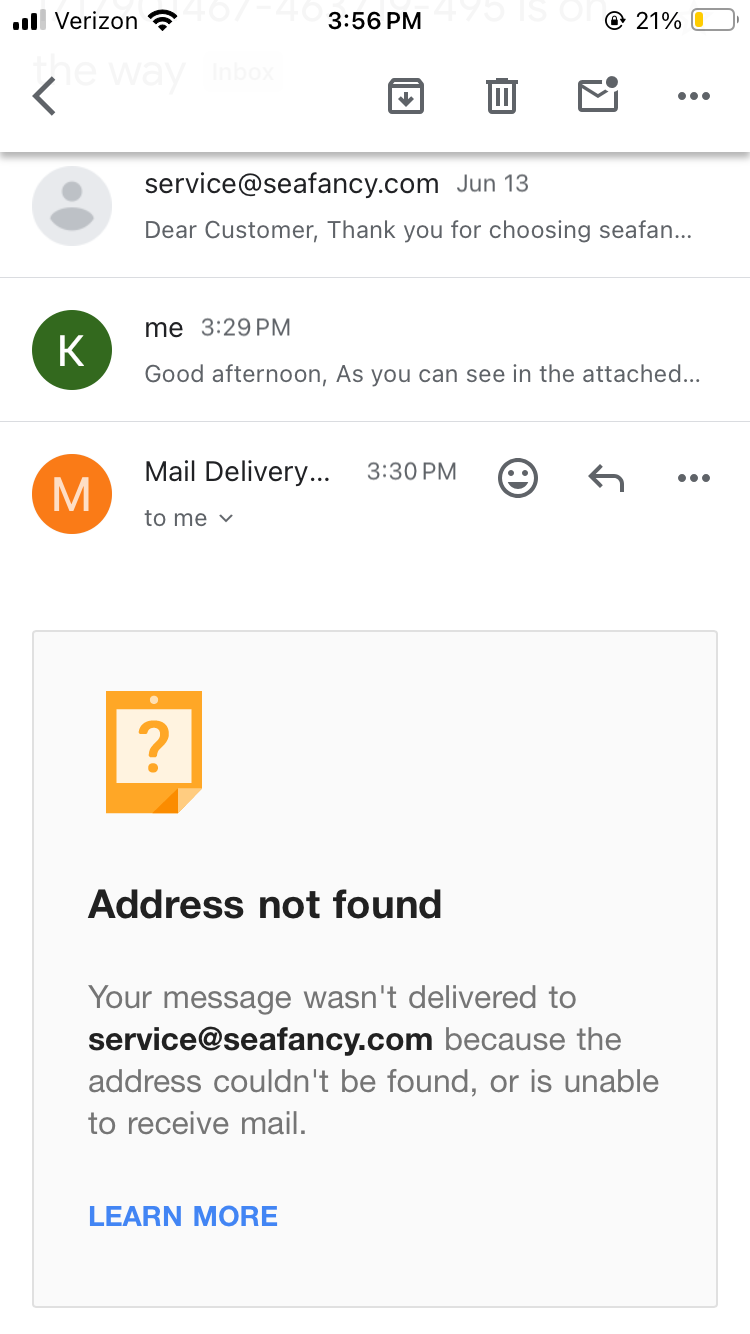The height and width of the screenshot is (1334, 750).
Task: Tap the gray default profile avatar
Action: (72, 206)
